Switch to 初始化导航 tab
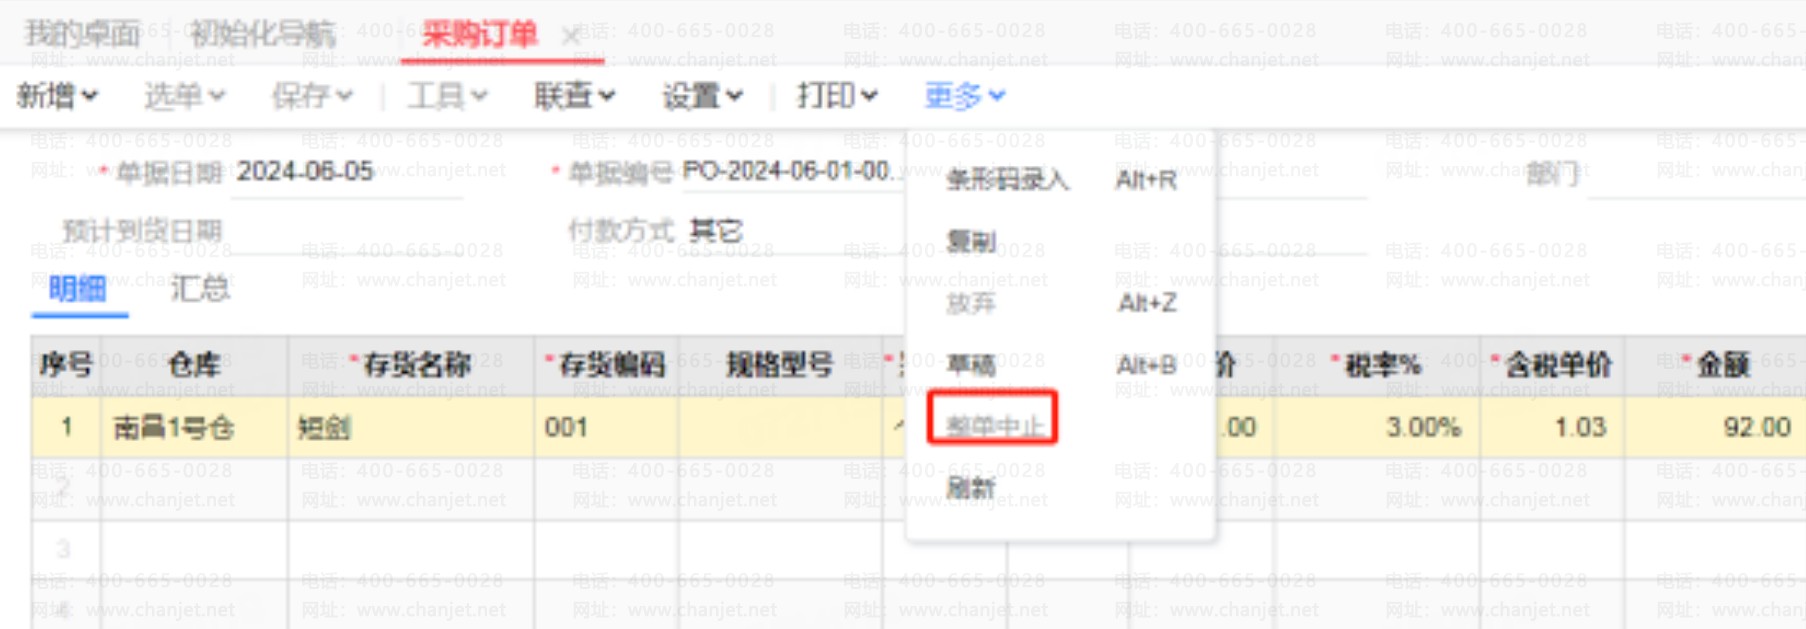This screenshot has height=629, width=1806. (x=262, y=34)
